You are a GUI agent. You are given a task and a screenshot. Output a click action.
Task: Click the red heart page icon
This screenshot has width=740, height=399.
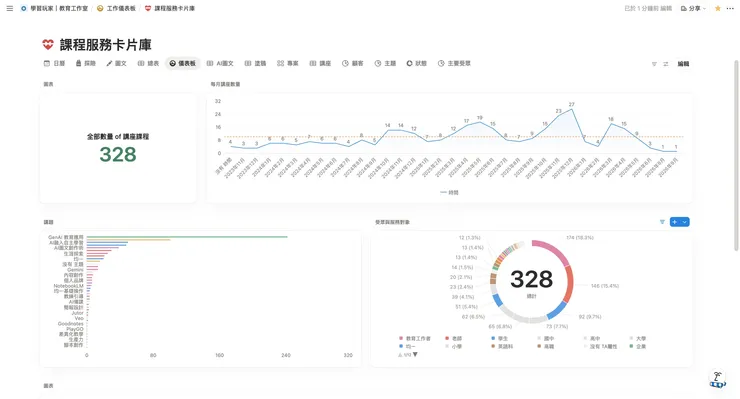(48, 45)
